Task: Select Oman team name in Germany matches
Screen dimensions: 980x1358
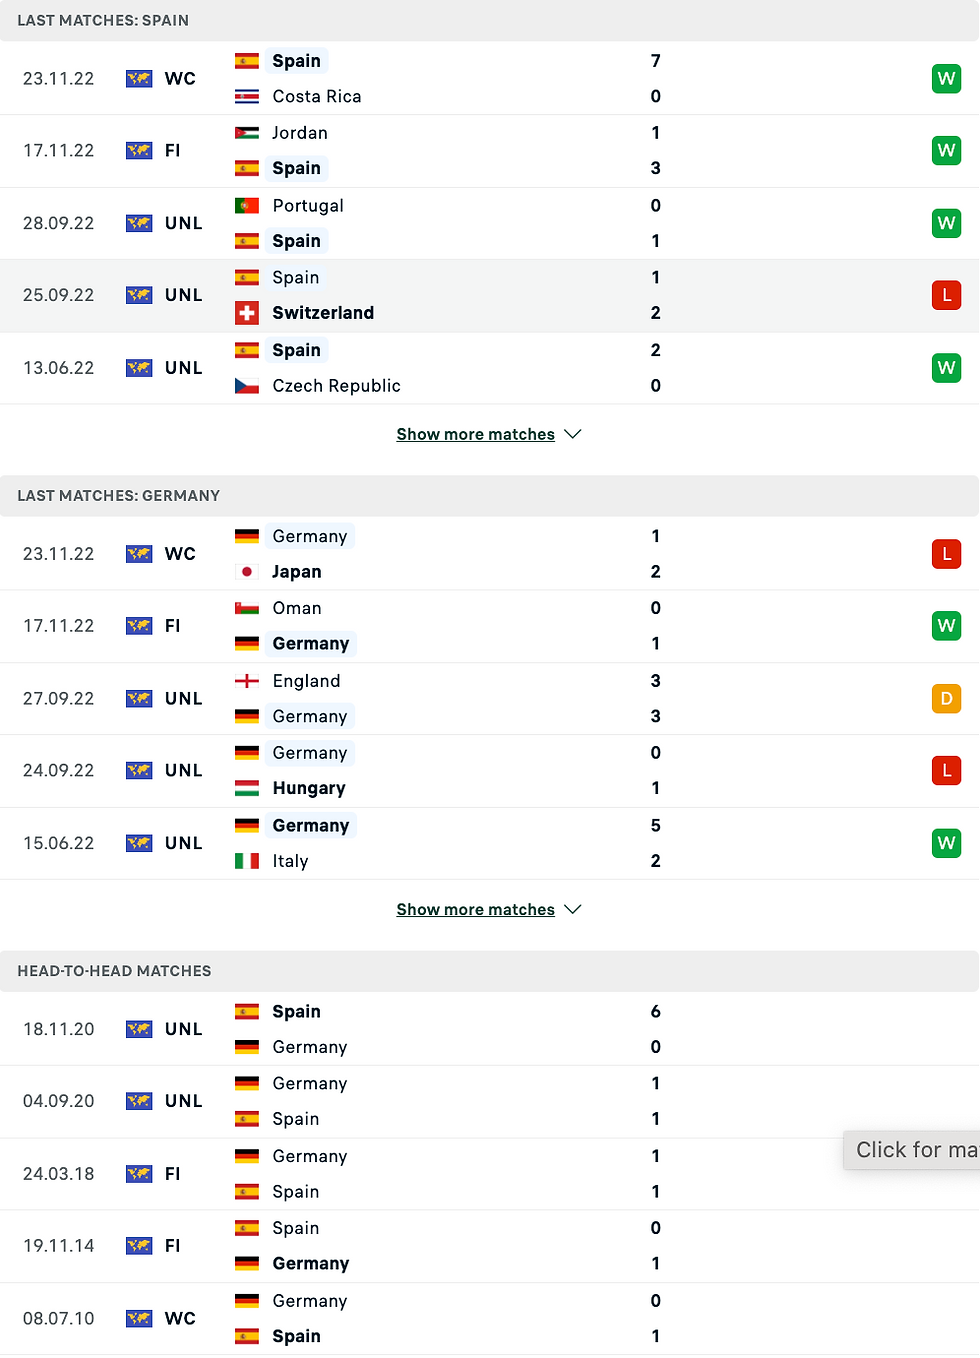Action: [x=297, y=608]
